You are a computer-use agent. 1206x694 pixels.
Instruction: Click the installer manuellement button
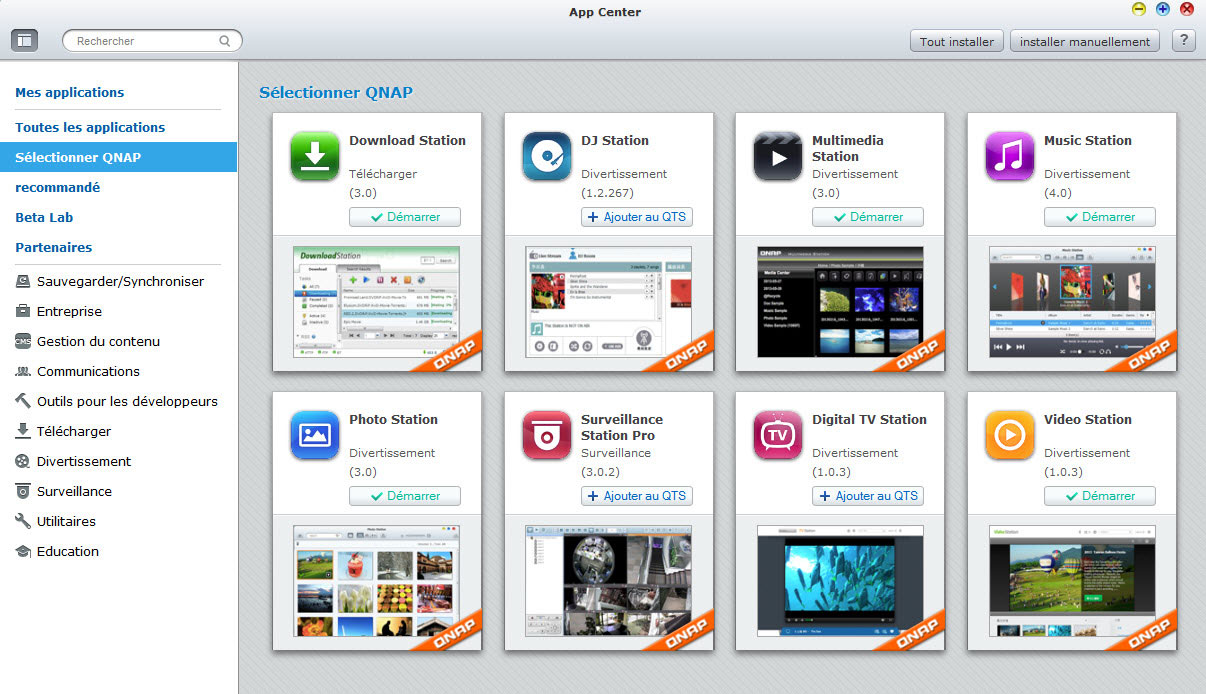(x=1085, y=41)
